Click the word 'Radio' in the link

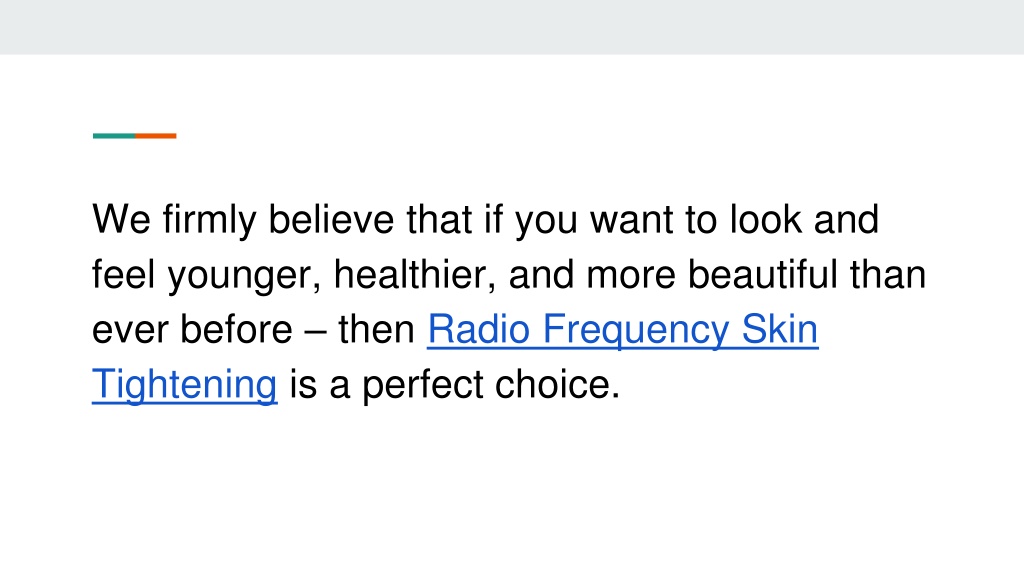click(x=479, y=329)
